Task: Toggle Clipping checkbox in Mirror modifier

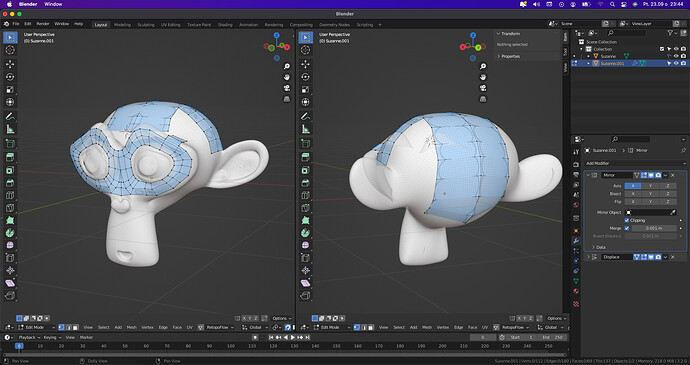Action: pos(627,220)
